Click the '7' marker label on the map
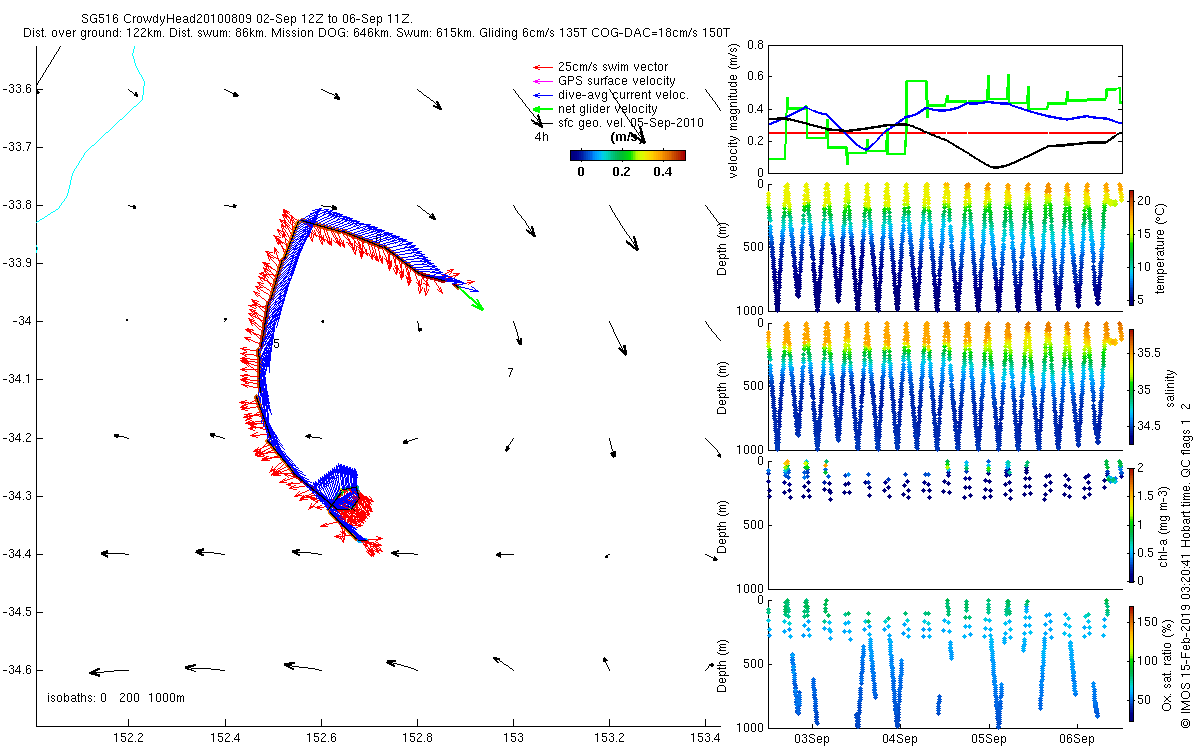 [x=510, y=372]
